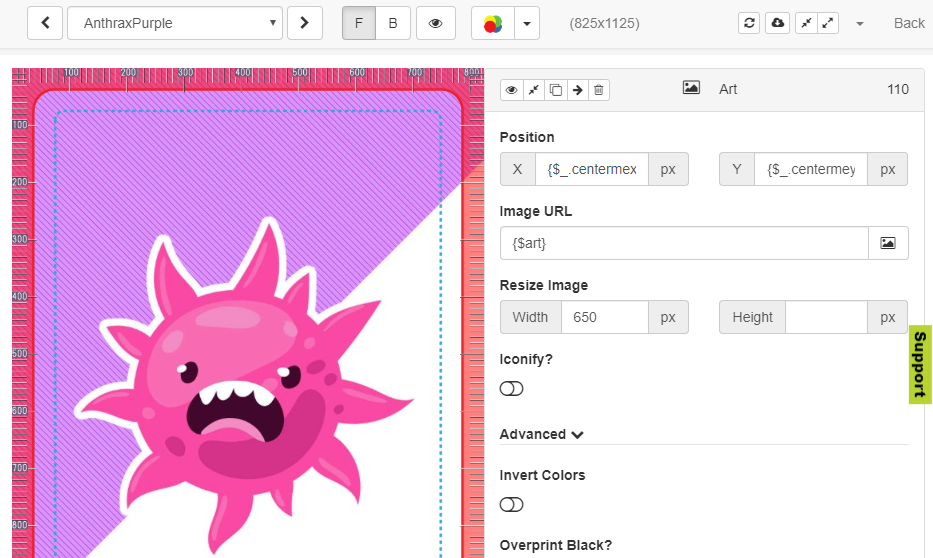Toggle the Iconify switch
This screenshot has height=558, width=933.
(x=511, y=389)
